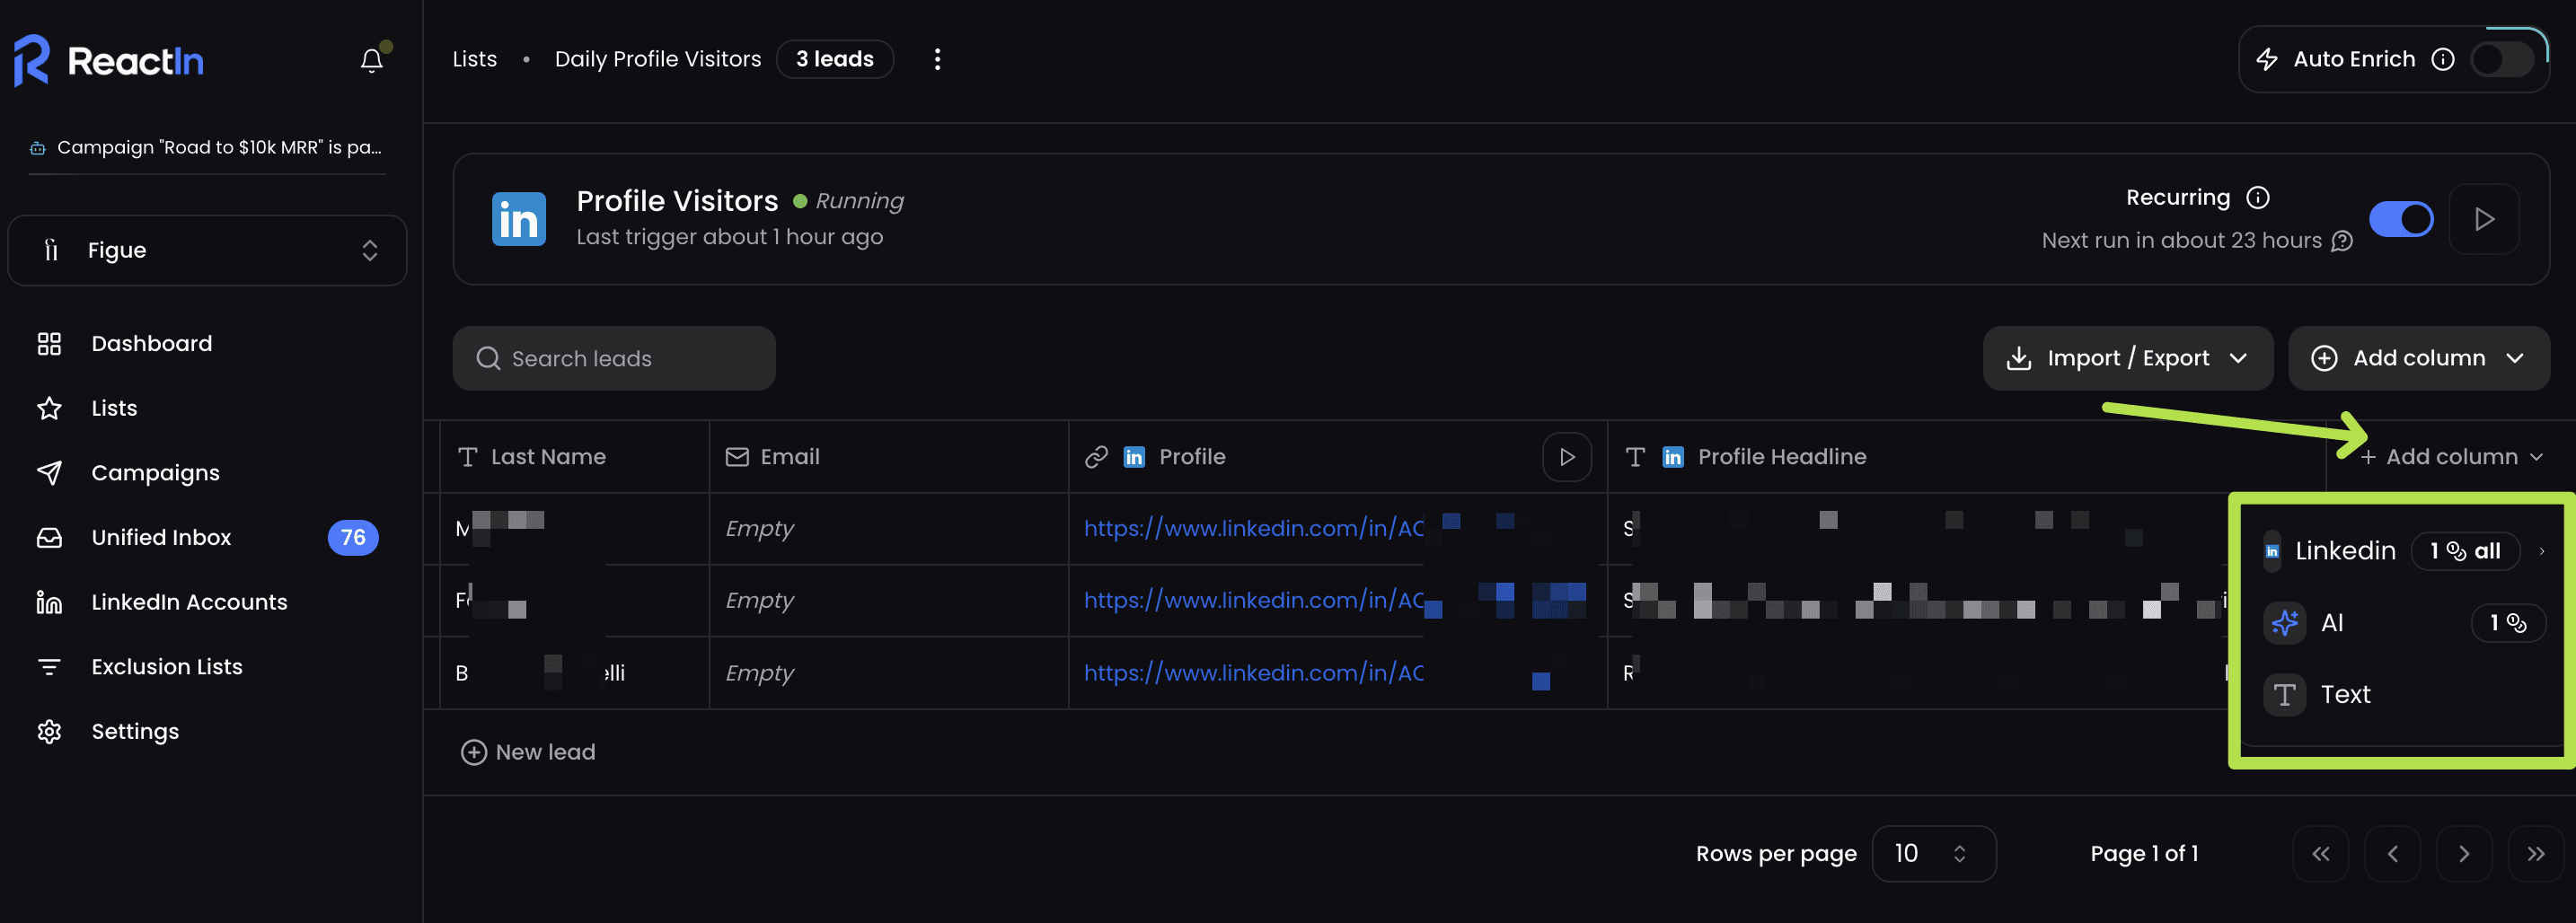
Task: Click the Recurring info icon
Action: (x=2257, y=197)
